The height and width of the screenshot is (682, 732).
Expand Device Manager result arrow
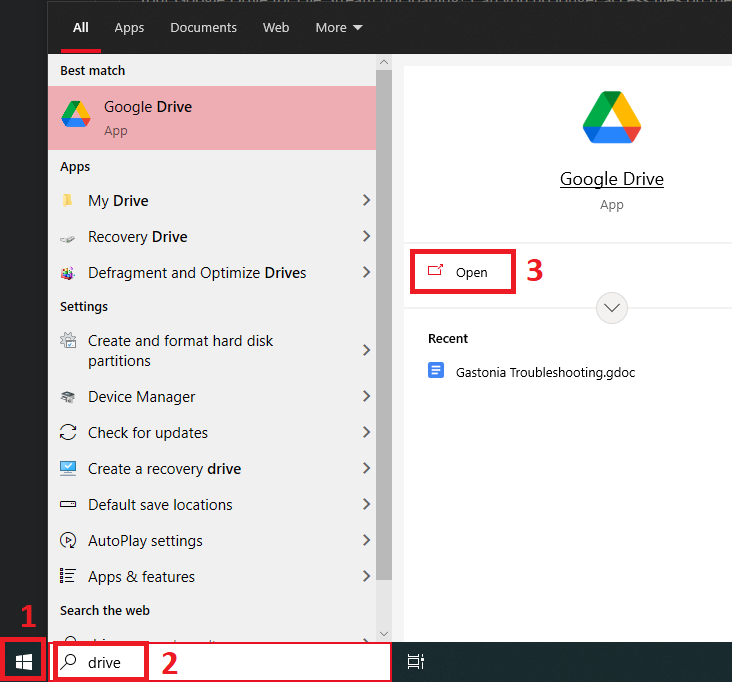[x=366, y=396]
